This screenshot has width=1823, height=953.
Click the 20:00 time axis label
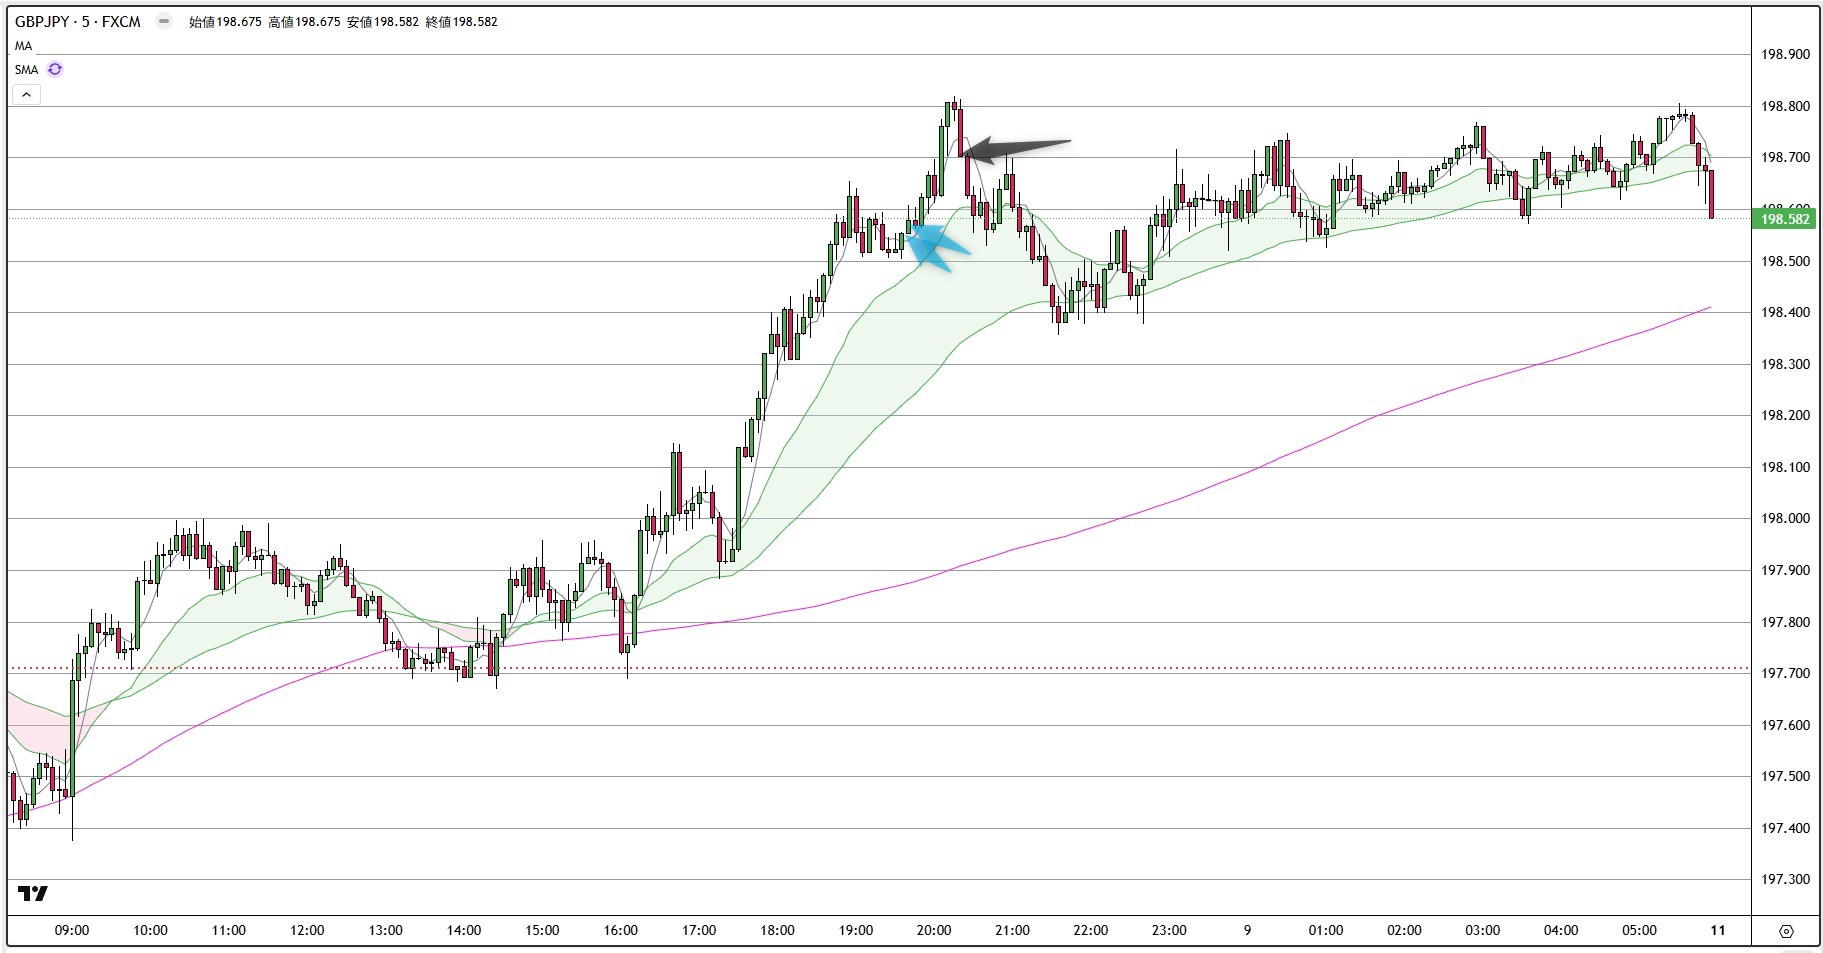tap(934, 930)
